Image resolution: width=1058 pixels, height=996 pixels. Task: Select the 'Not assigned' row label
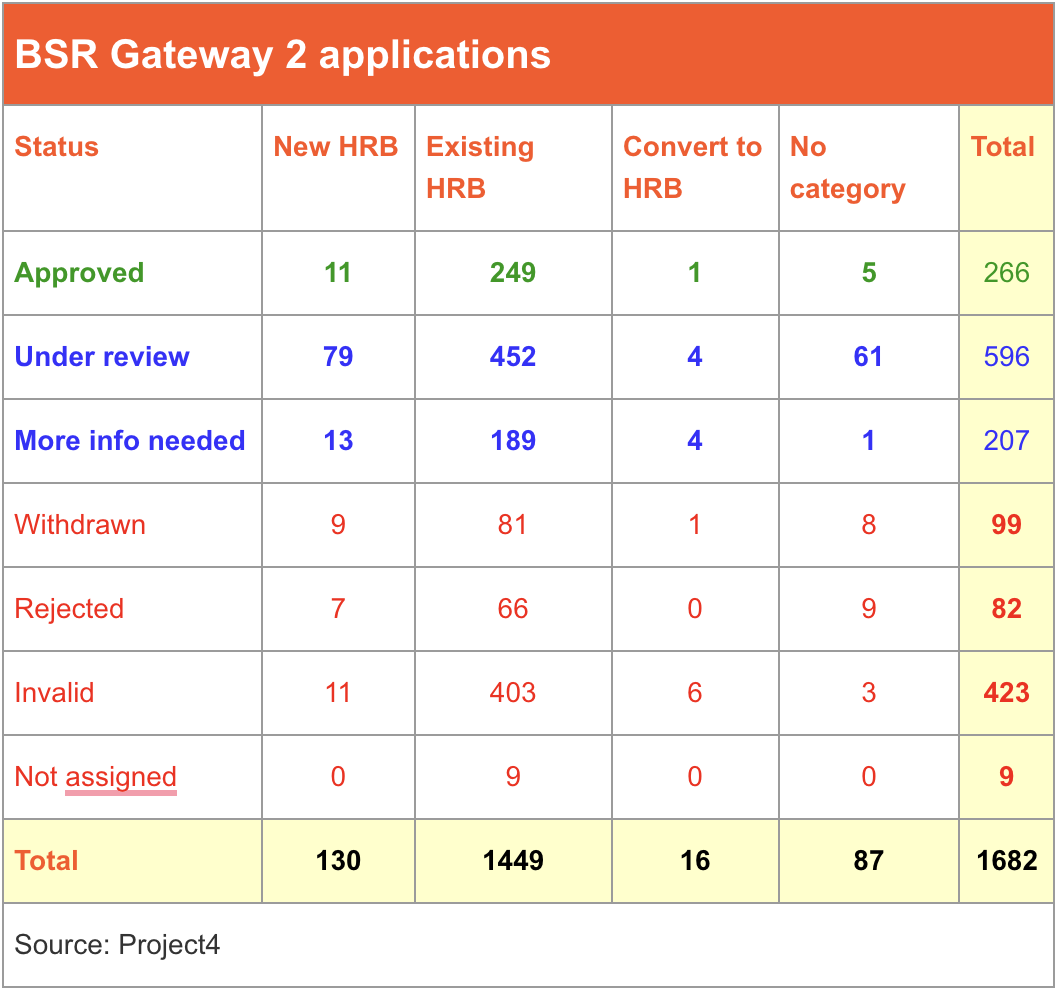[95, 777]
